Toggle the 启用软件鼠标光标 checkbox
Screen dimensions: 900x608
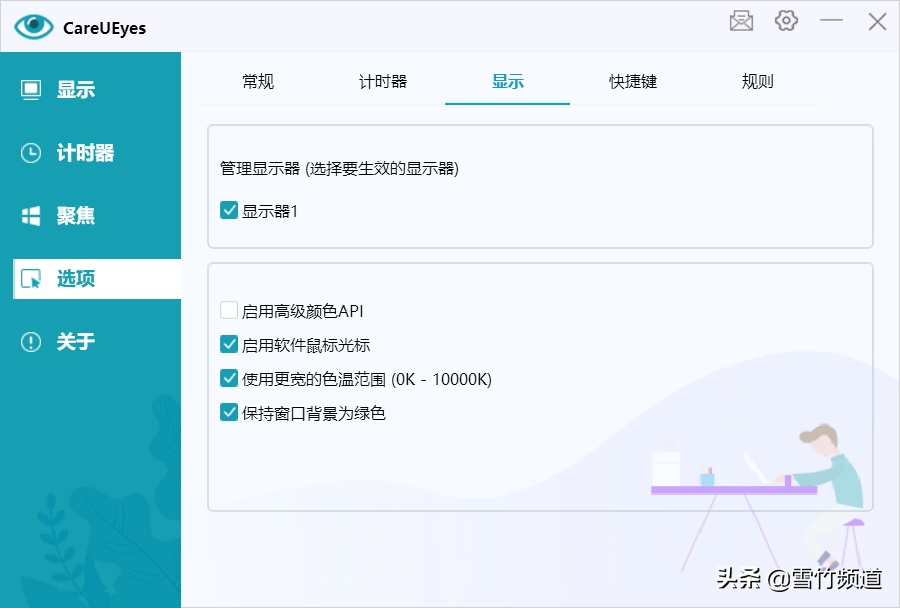(x=229, y=345)
